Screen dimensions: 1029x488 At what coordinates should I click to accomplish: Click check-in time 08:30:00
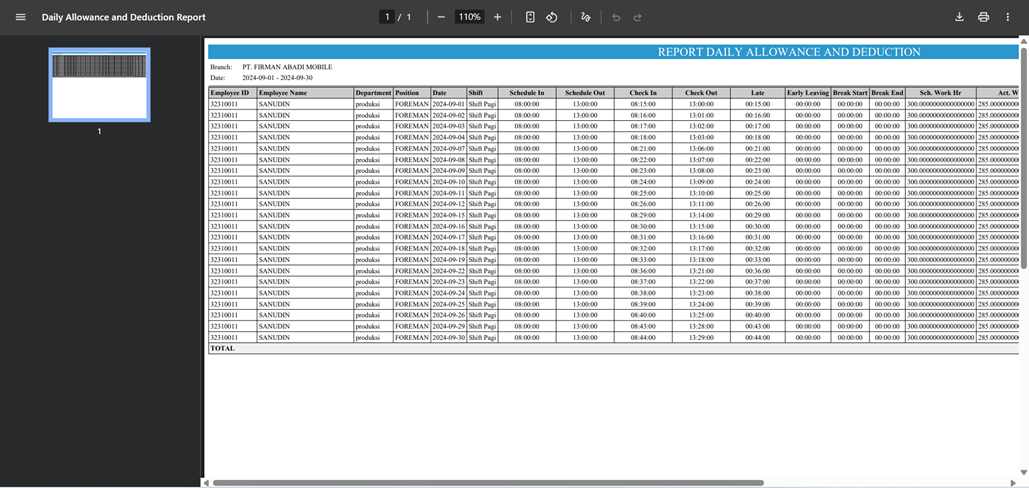point(643,226)
